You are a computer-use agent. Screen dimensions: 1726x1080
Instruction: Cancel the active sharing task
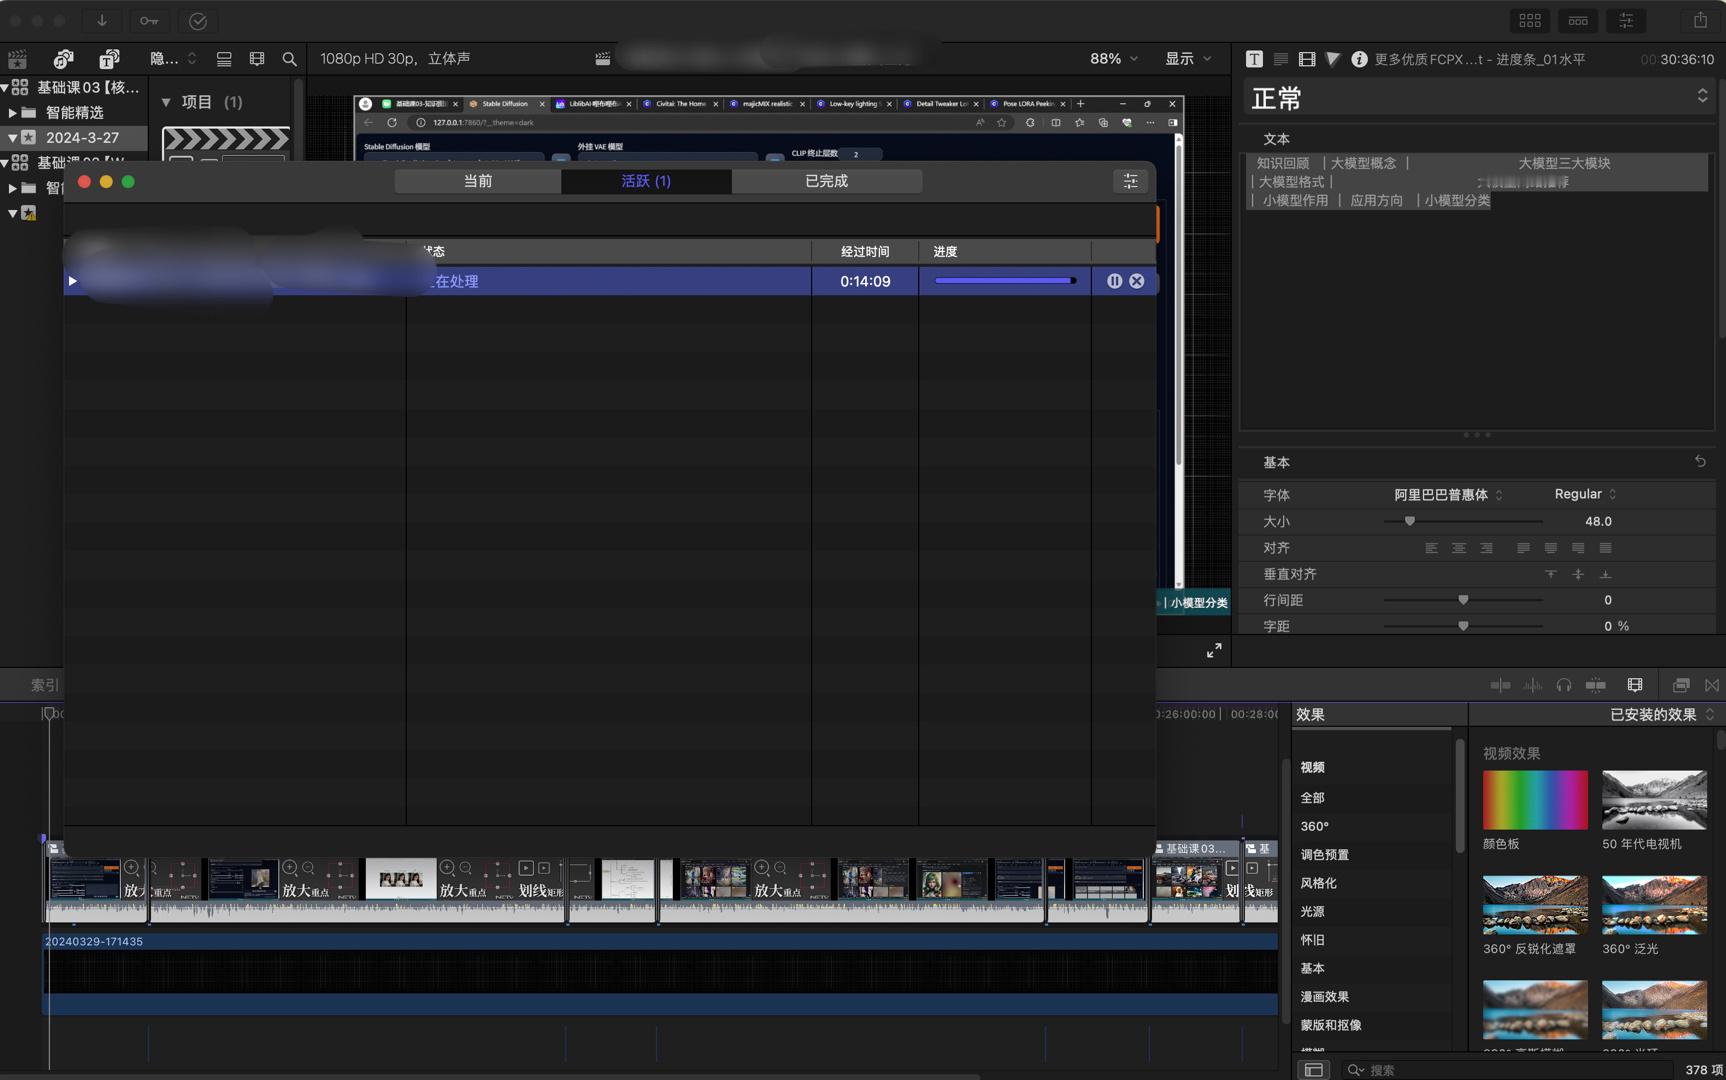click(x=1137, y=281)
